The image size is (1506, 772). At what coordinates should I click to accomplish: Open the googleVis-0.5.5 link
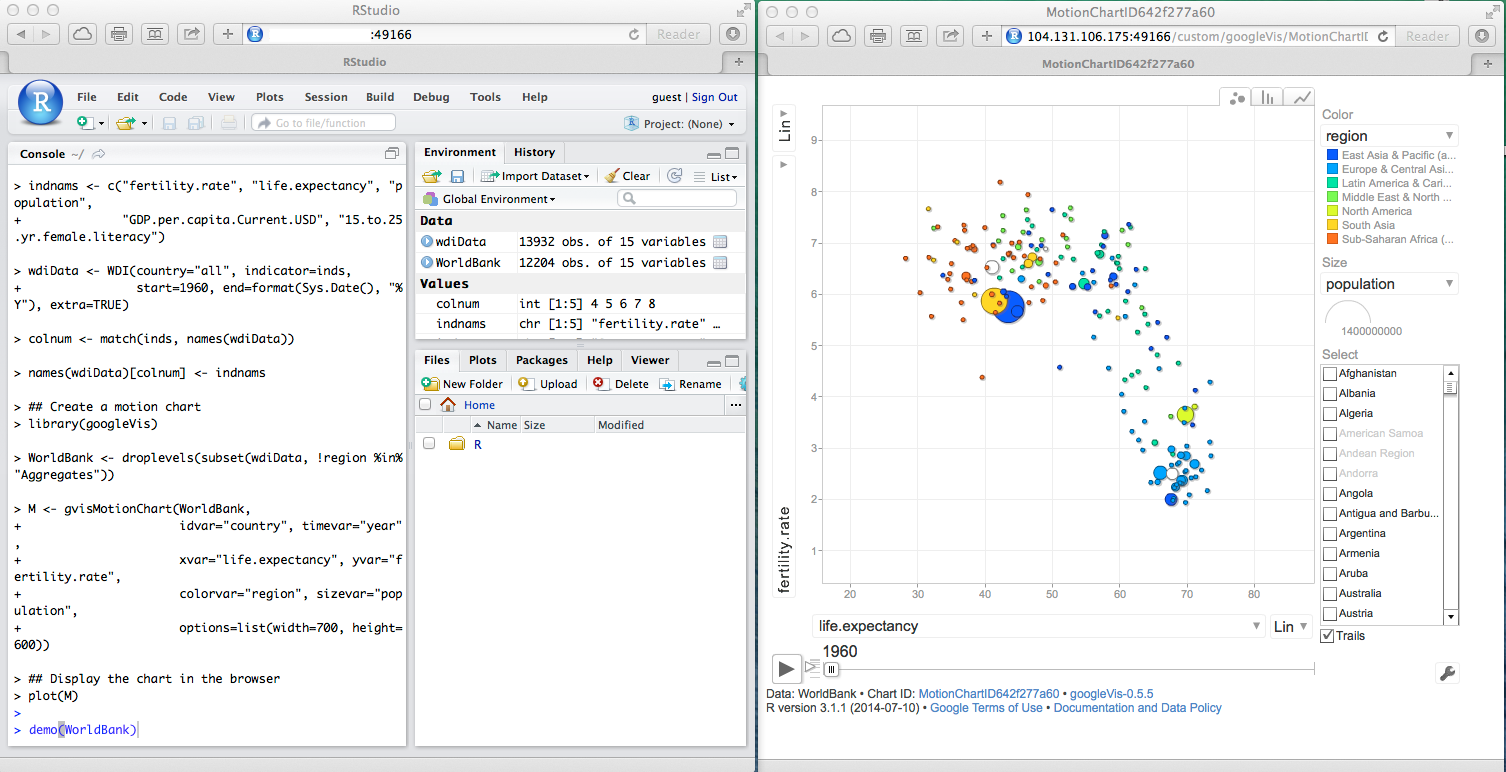pos(1111,693)
